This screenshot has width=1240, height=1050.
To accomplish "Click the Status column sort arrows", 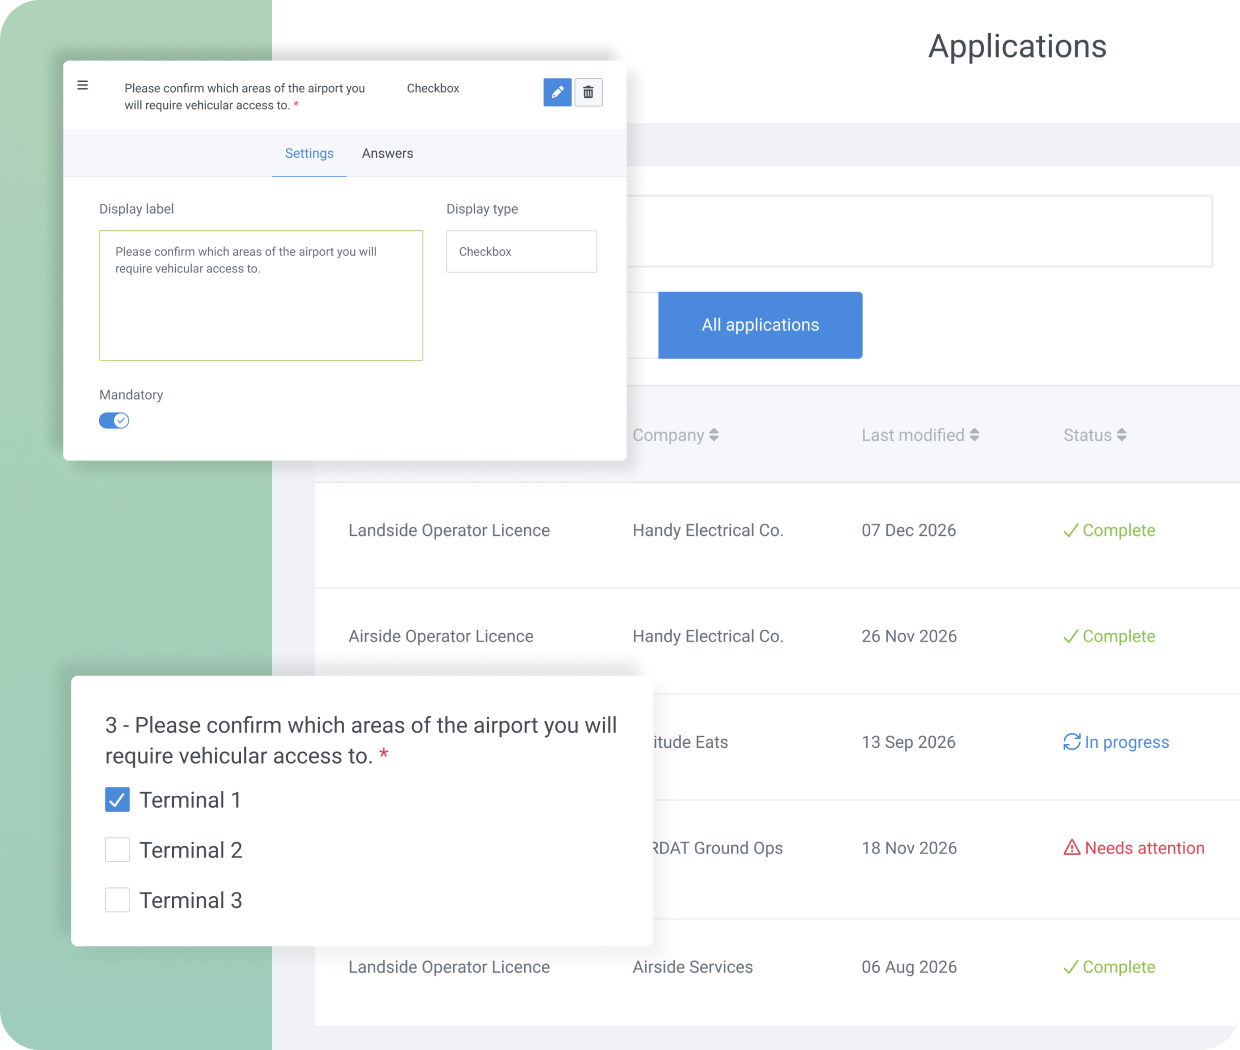I will pos(1122,435).
